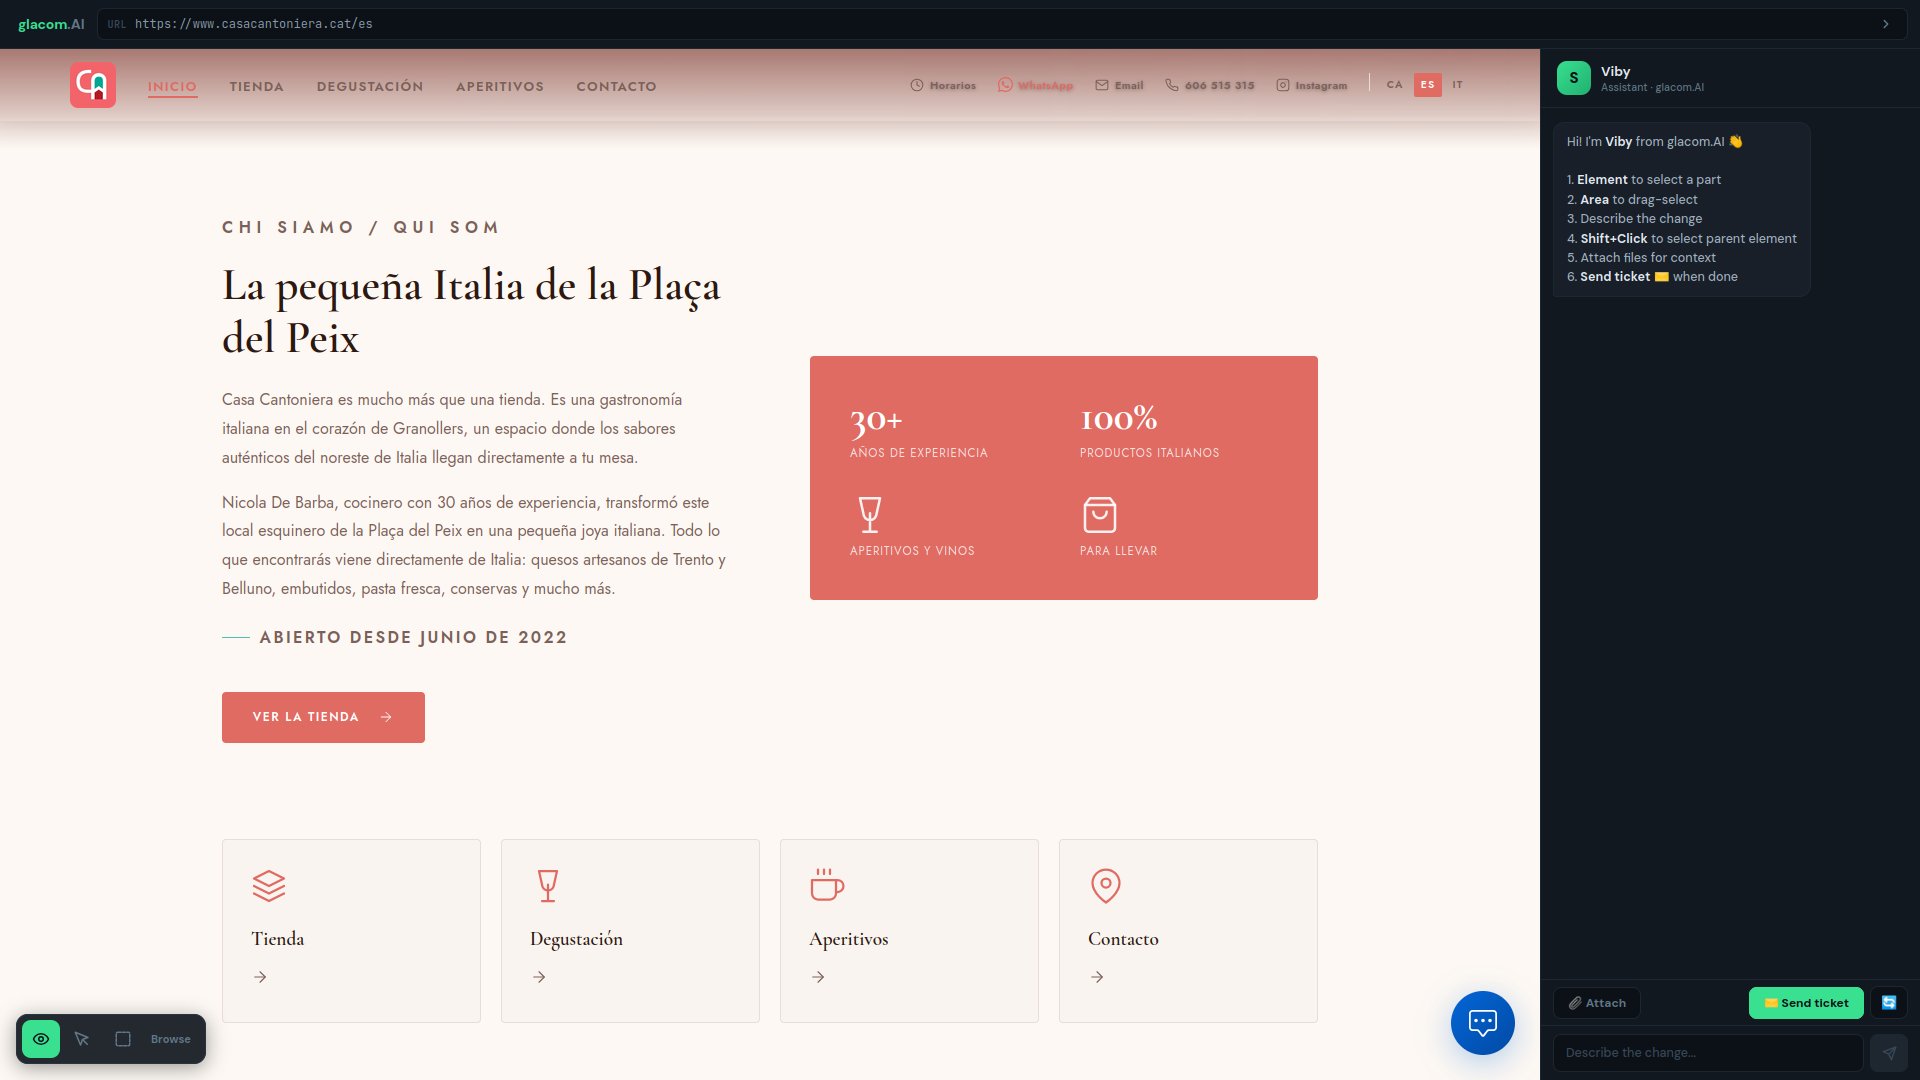The width and height of the screenshot is (1920, 1080).
Task: Click the arrow on the Aperitivos card
Action: point(818,977)
